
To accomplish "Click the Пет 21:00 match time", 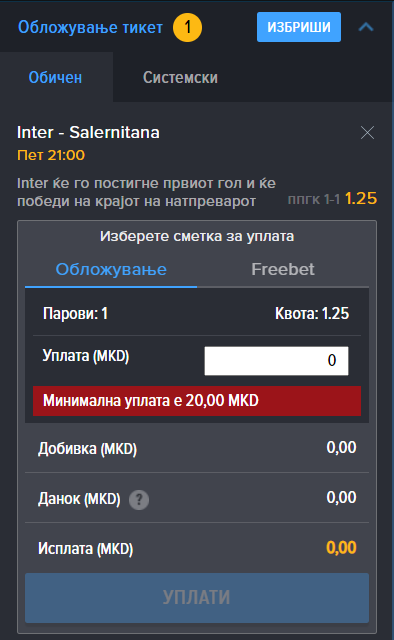I will point(51,155).
